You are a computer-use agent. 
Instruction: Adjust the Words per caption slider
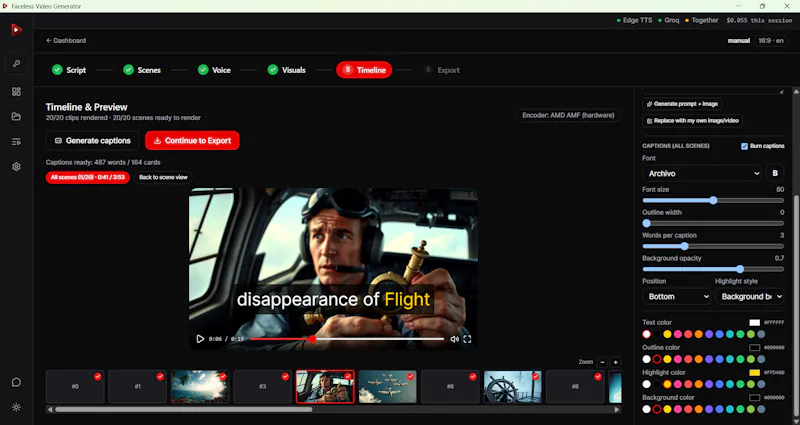click(x=713, y=246)
